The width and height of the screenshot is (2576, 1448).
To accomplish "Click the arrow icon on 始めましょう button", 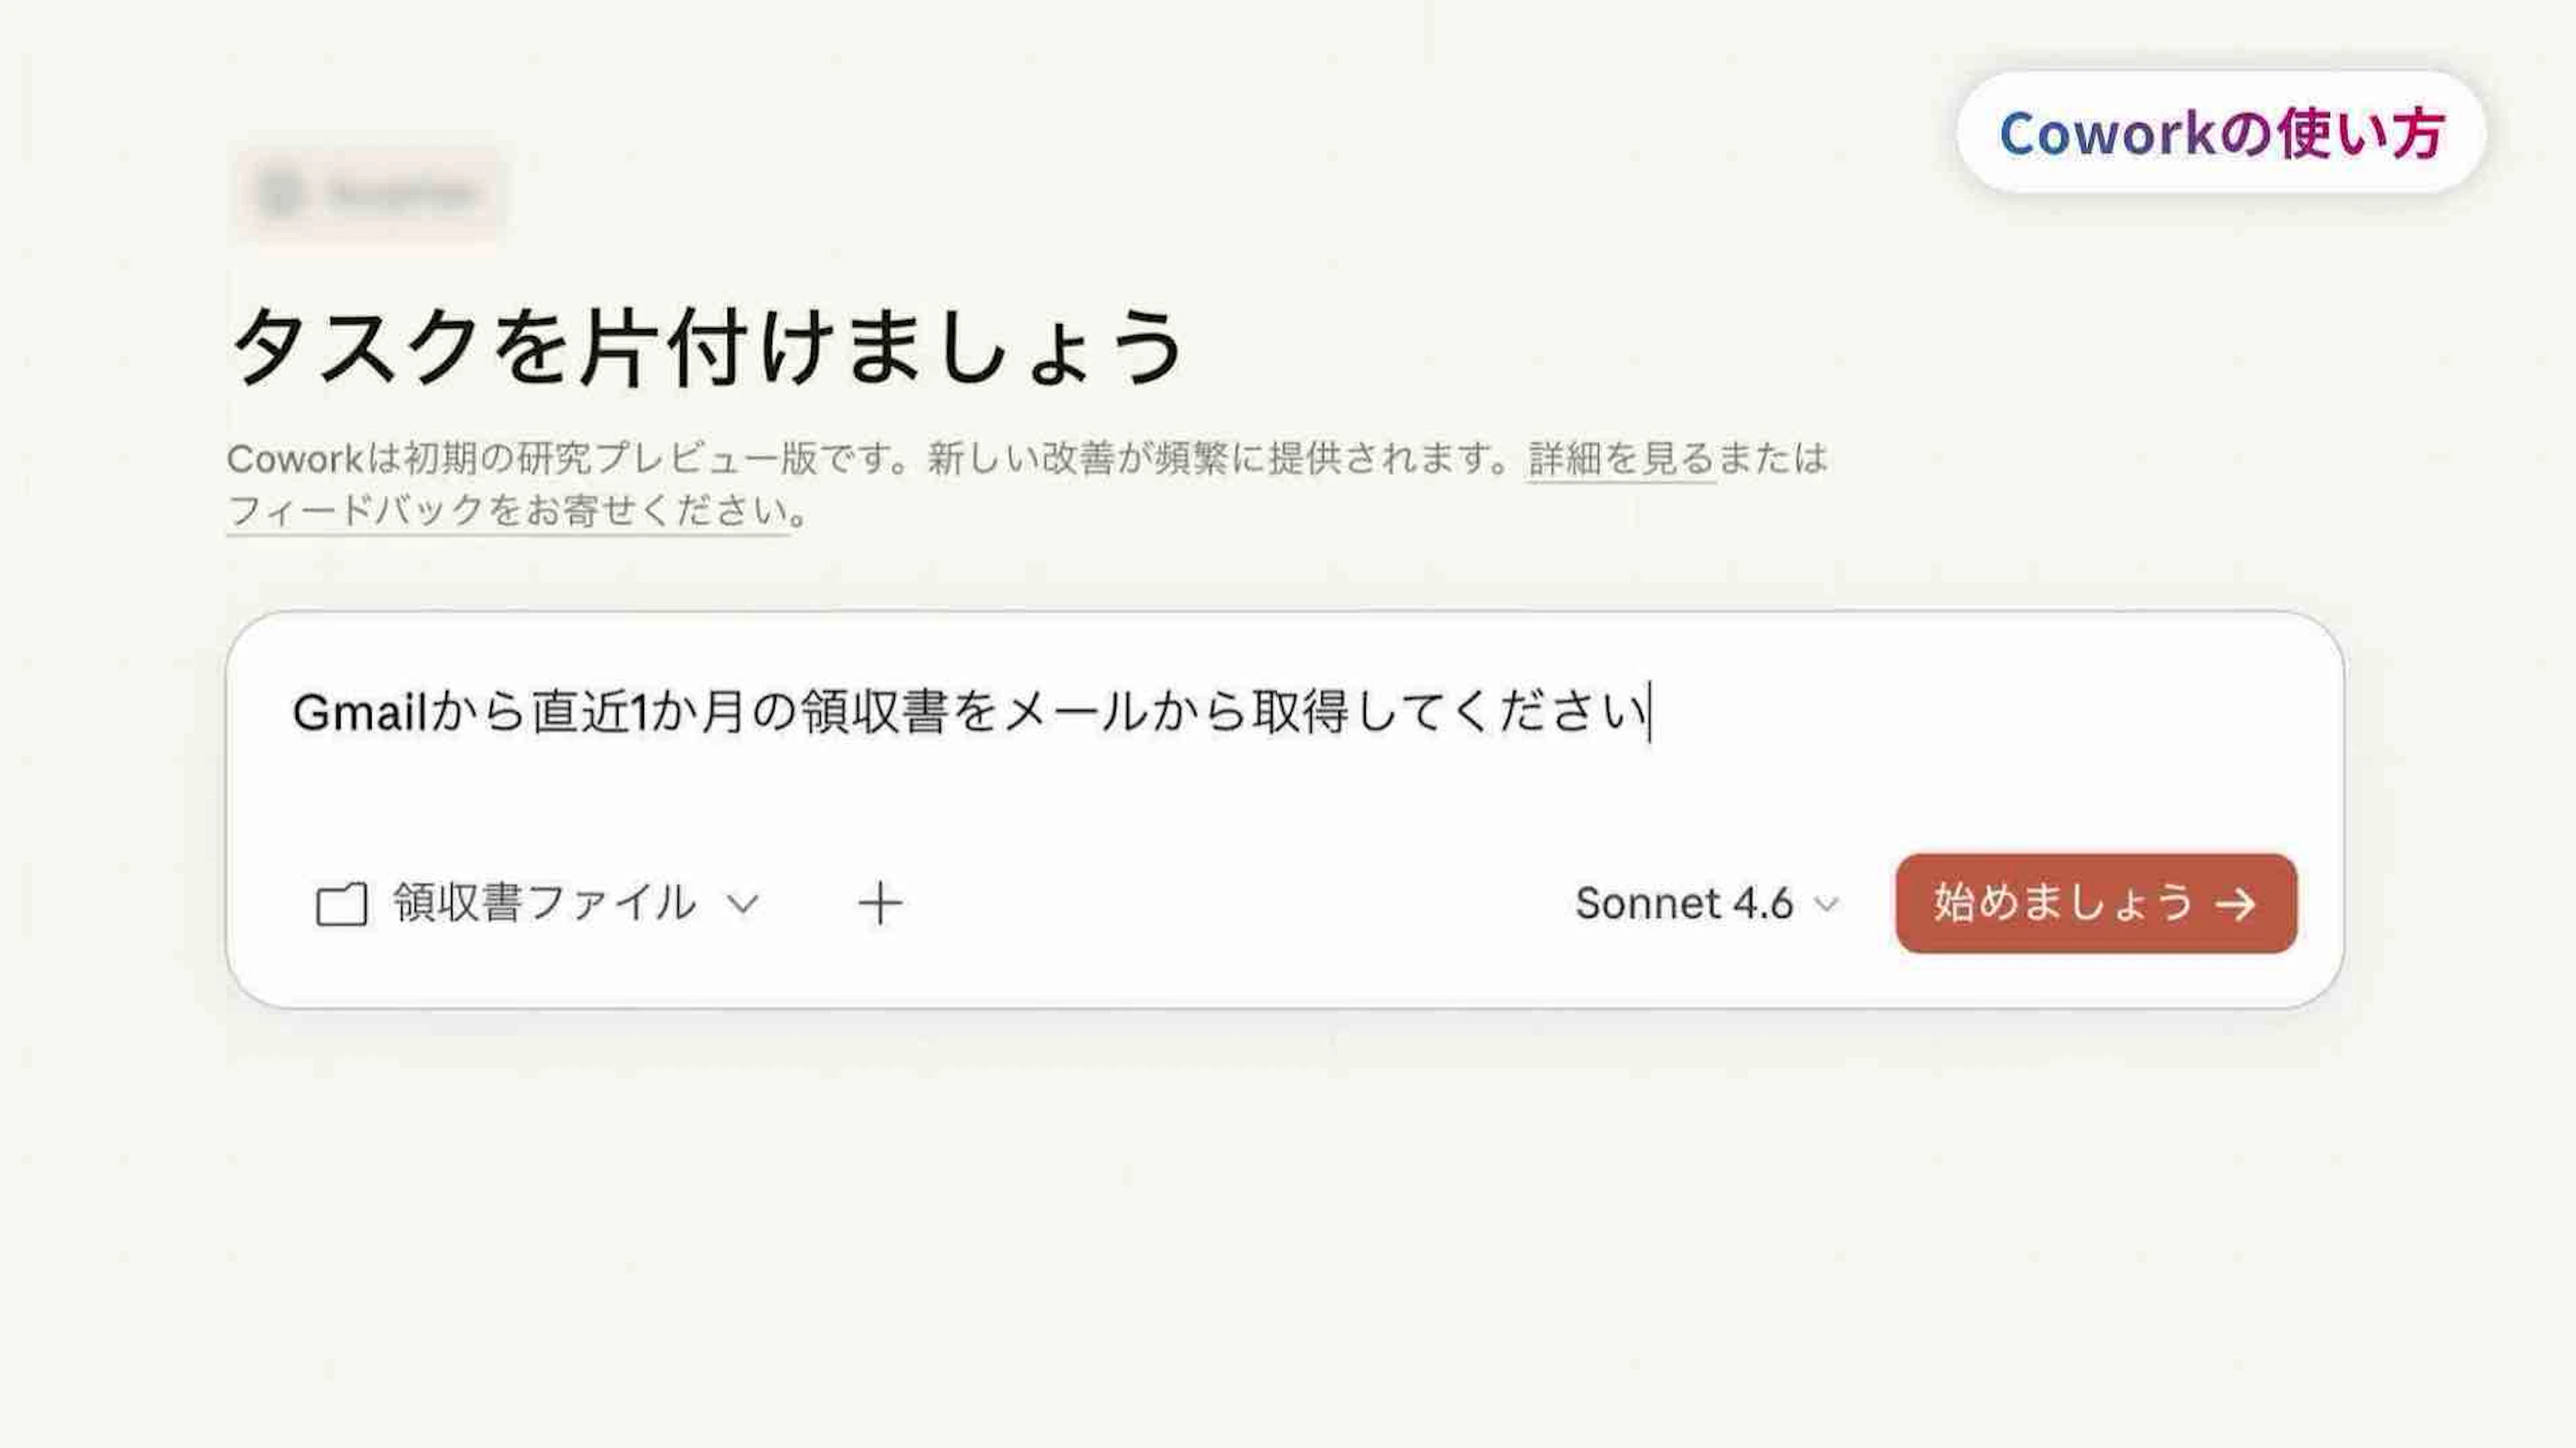I will 2236,905.
